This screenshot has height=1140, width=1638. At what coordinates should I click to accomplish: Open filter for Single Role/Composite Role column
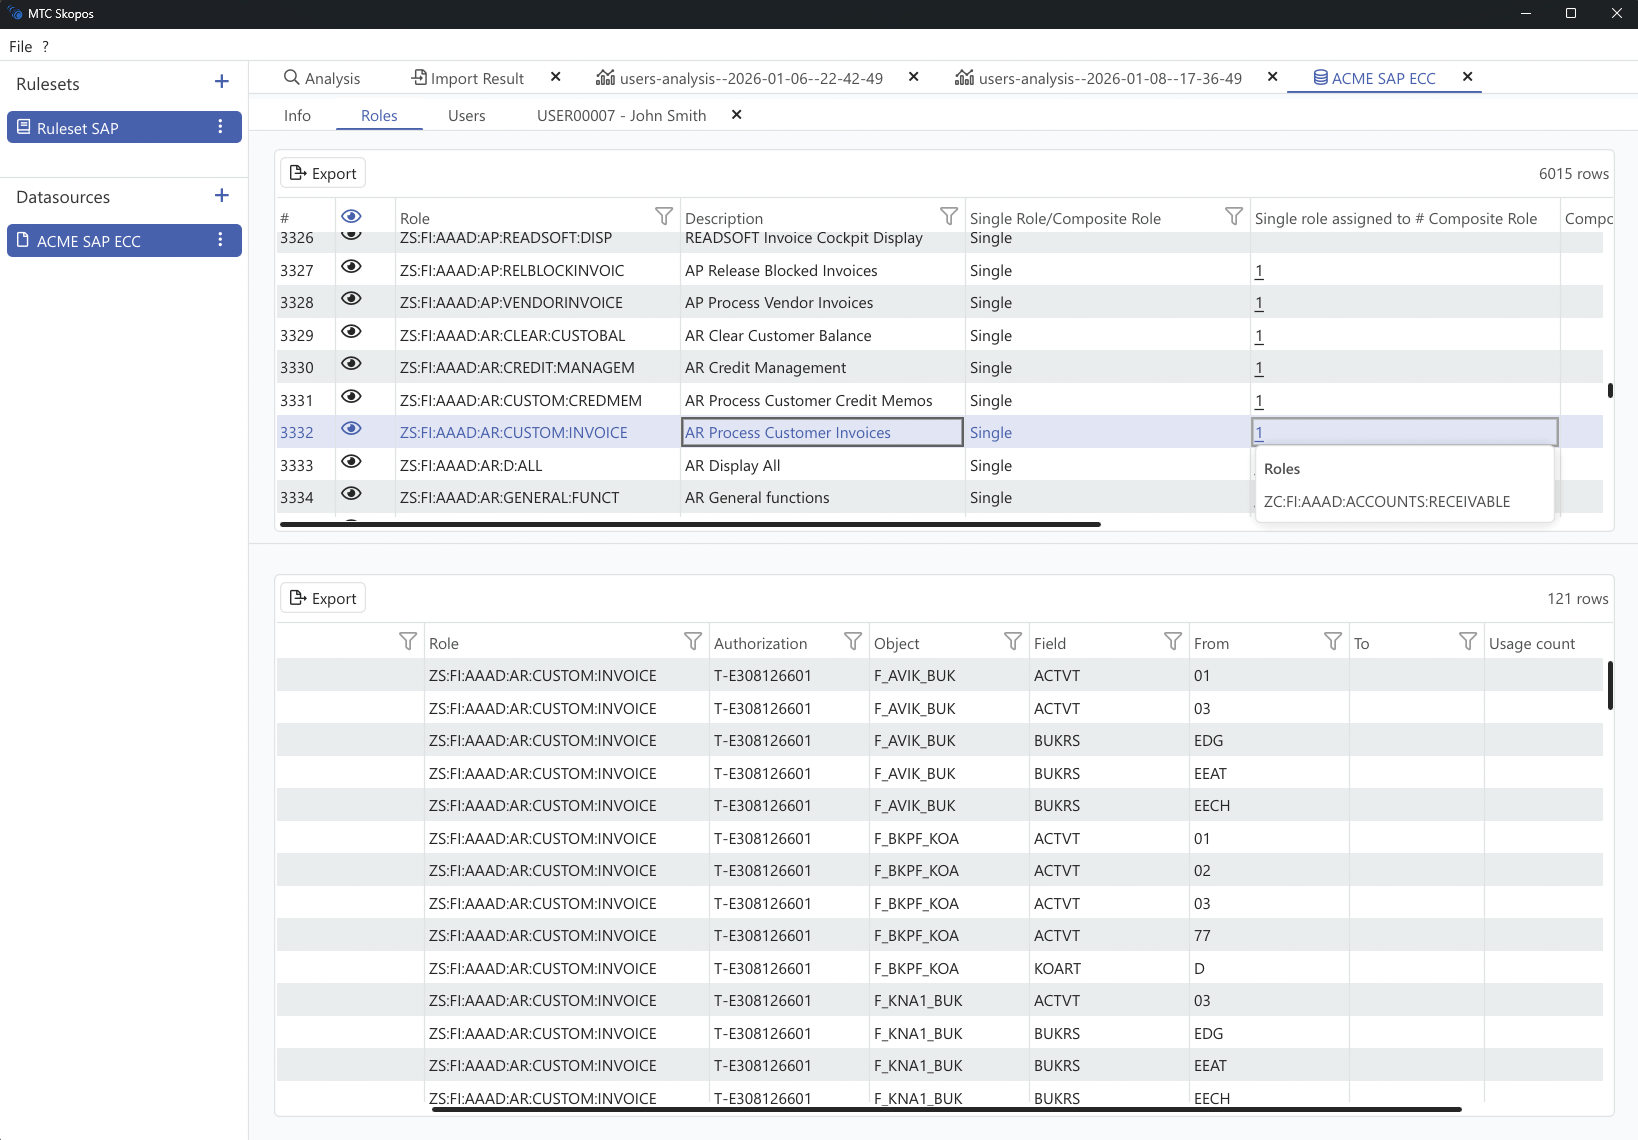(1233, 216)
